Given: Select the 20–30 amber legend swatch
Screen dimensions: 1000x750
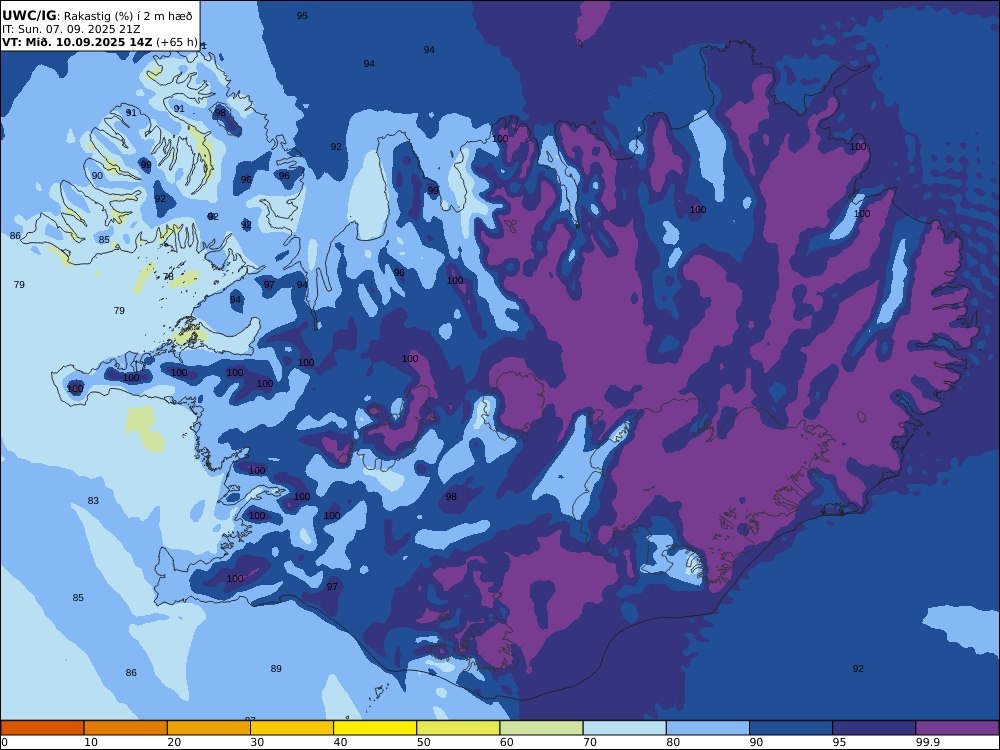Looking at the screenshot, I should pyautogui.click(x=209, y=728).
